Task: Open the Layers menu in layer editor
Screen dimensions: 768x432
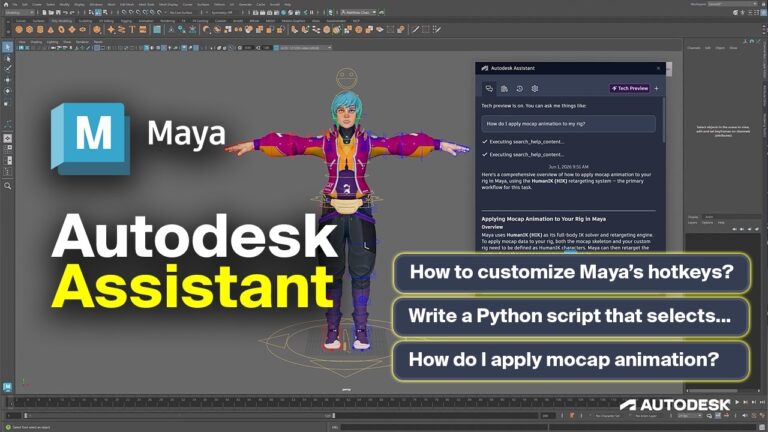Action: (x=693, y=222)
